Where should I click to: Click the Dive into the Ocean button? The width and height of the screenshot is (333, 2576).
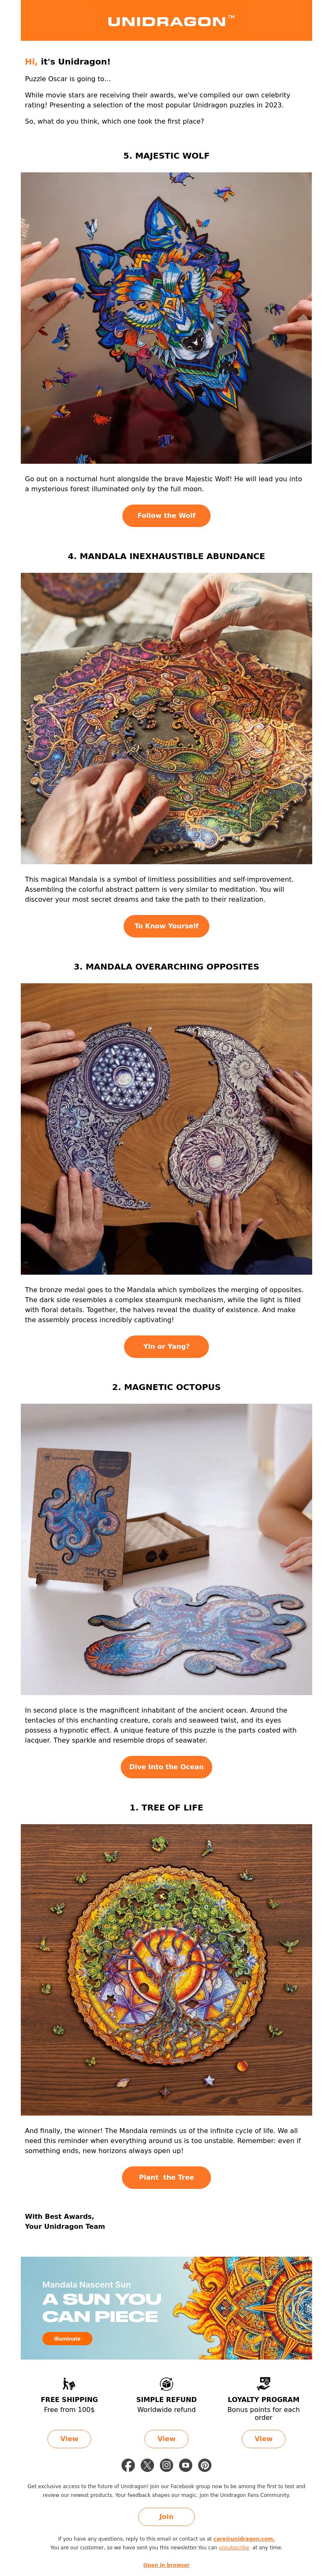pyautogui.click(x=166, y=1766)
